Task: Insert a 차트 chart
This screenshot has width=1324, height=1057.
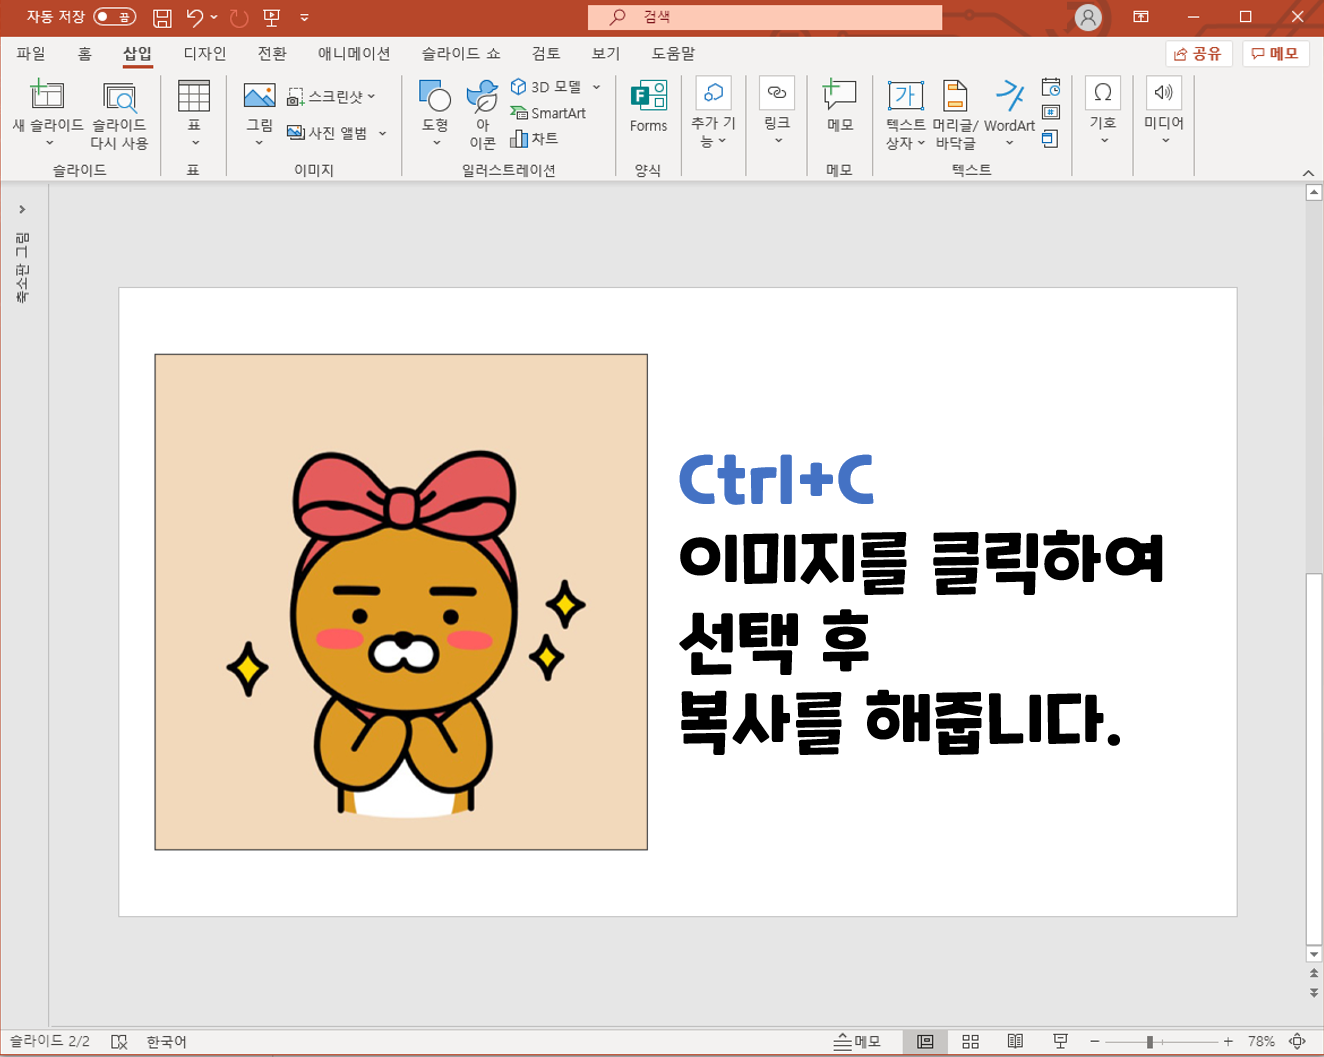Action: (x=534, y=138)
